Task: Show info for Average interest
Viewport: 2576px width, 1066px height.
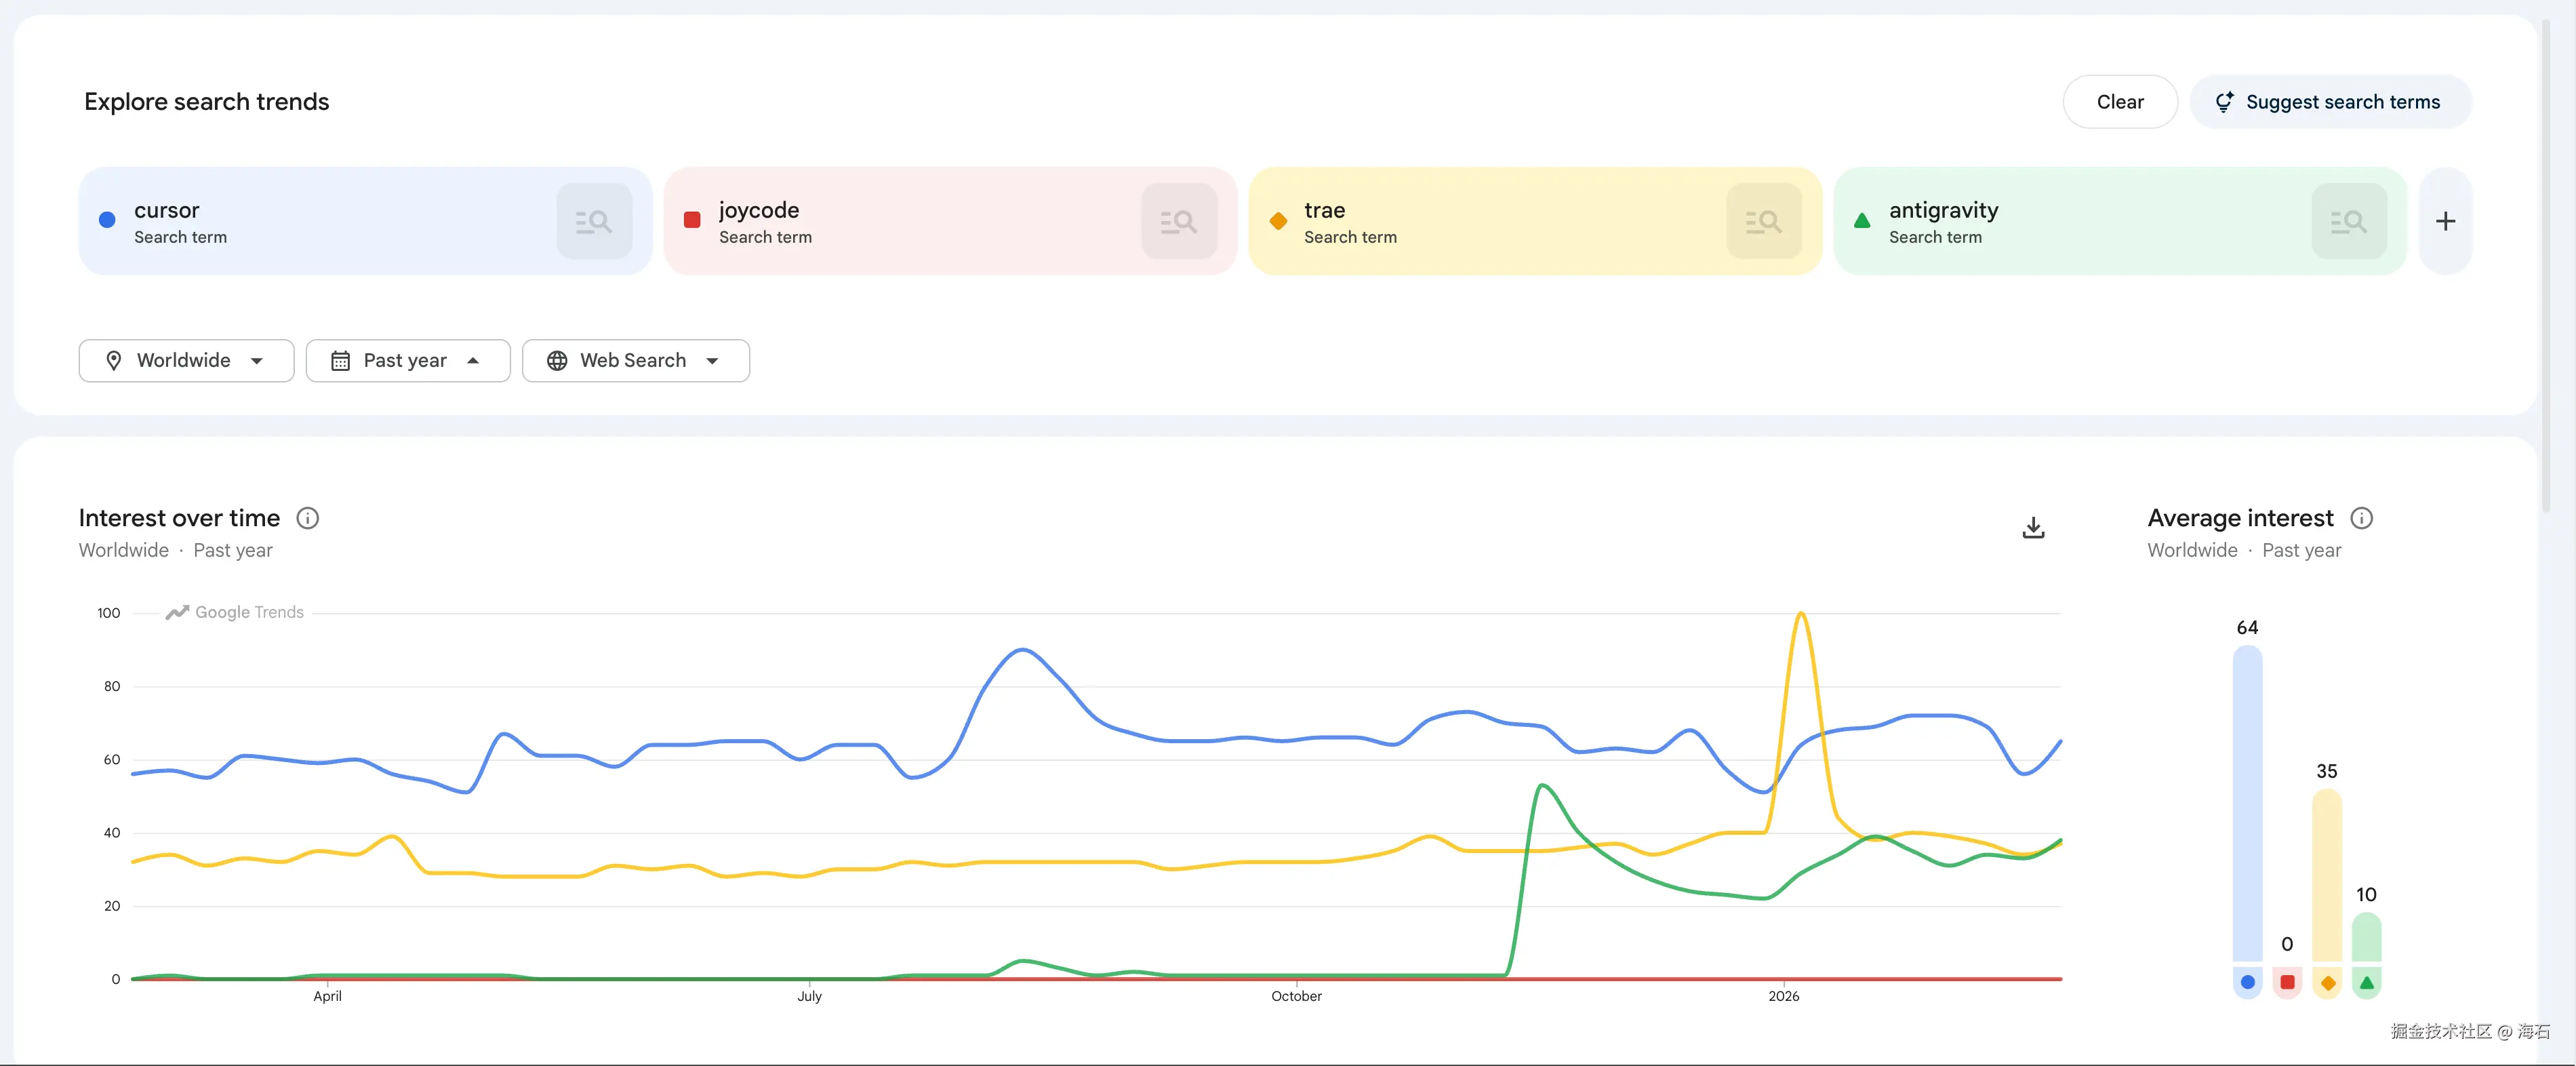Action: tap(2361, 518)
